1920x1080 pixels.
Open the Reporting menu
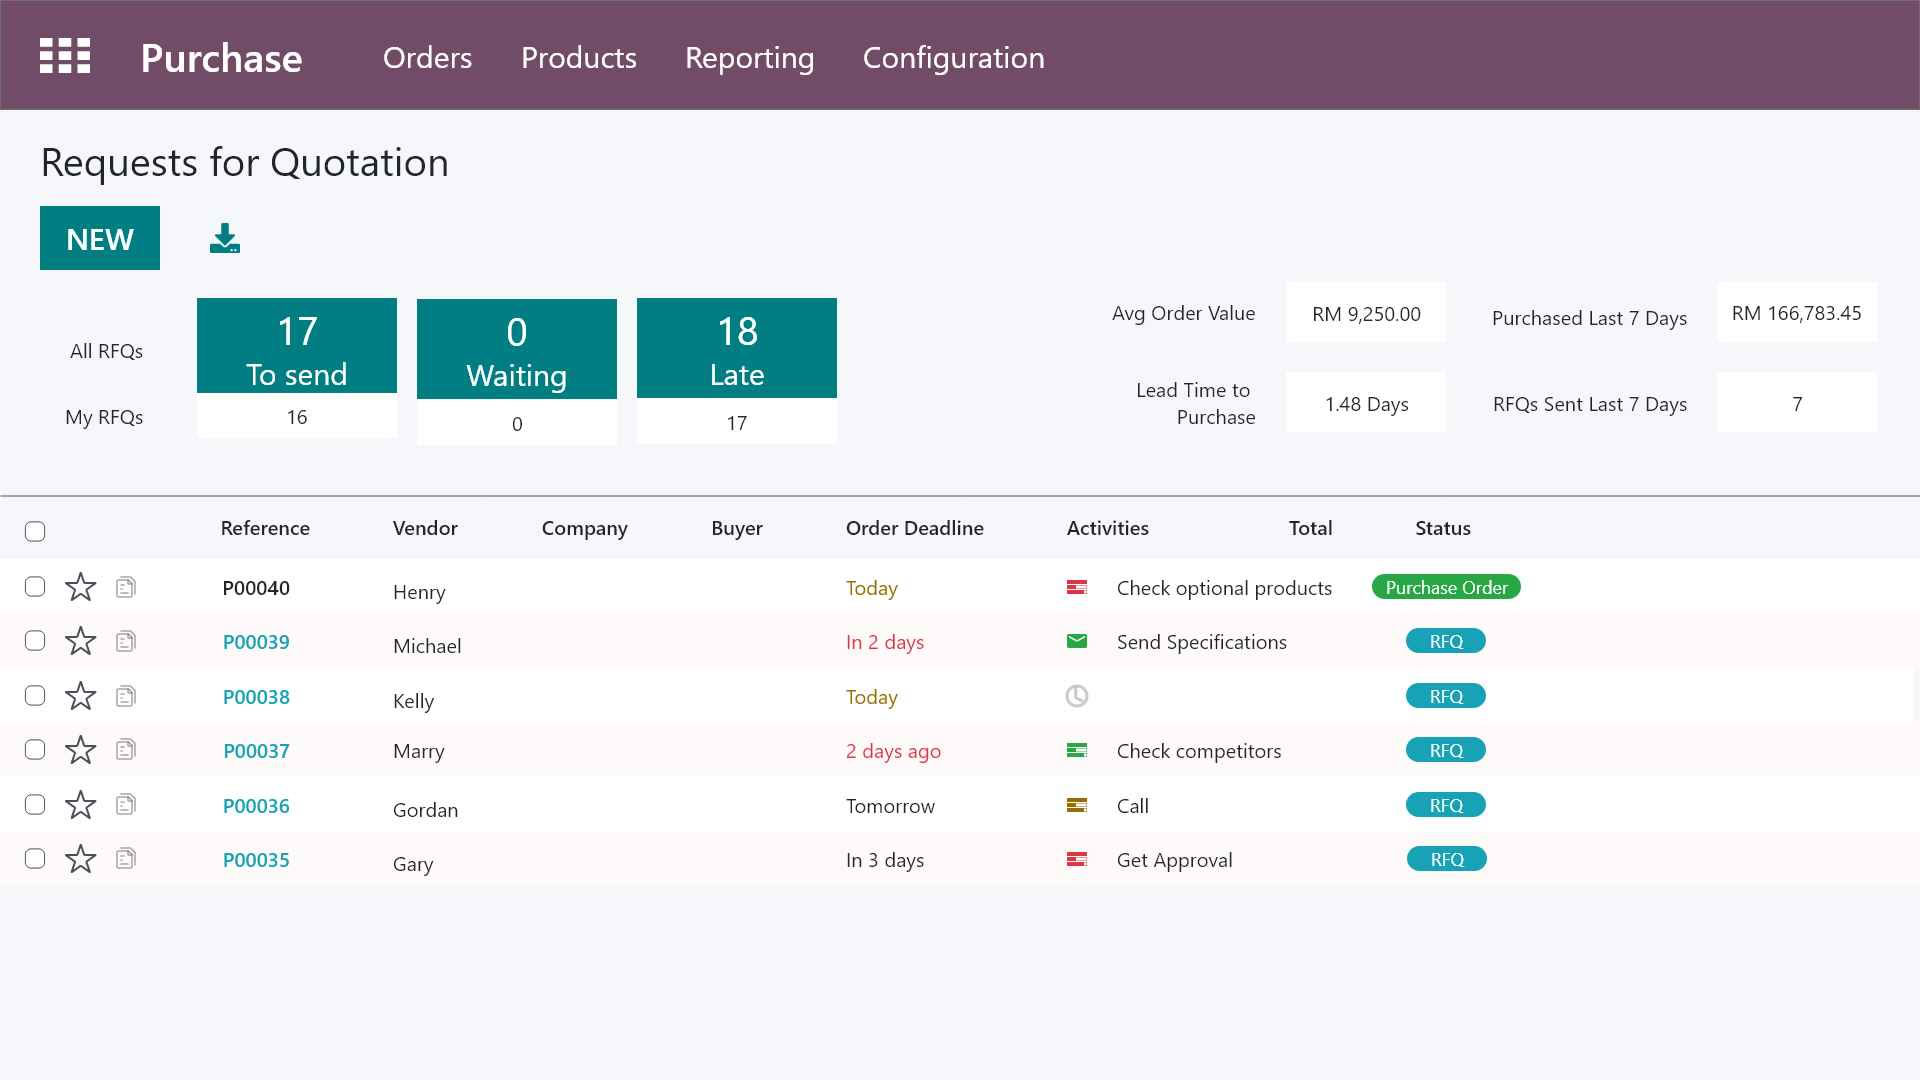749,58
